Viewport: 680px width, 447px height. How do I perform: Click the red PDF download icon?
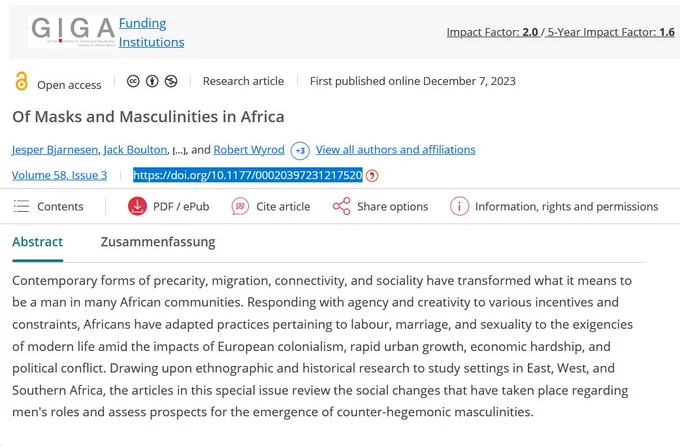(137, 206)
